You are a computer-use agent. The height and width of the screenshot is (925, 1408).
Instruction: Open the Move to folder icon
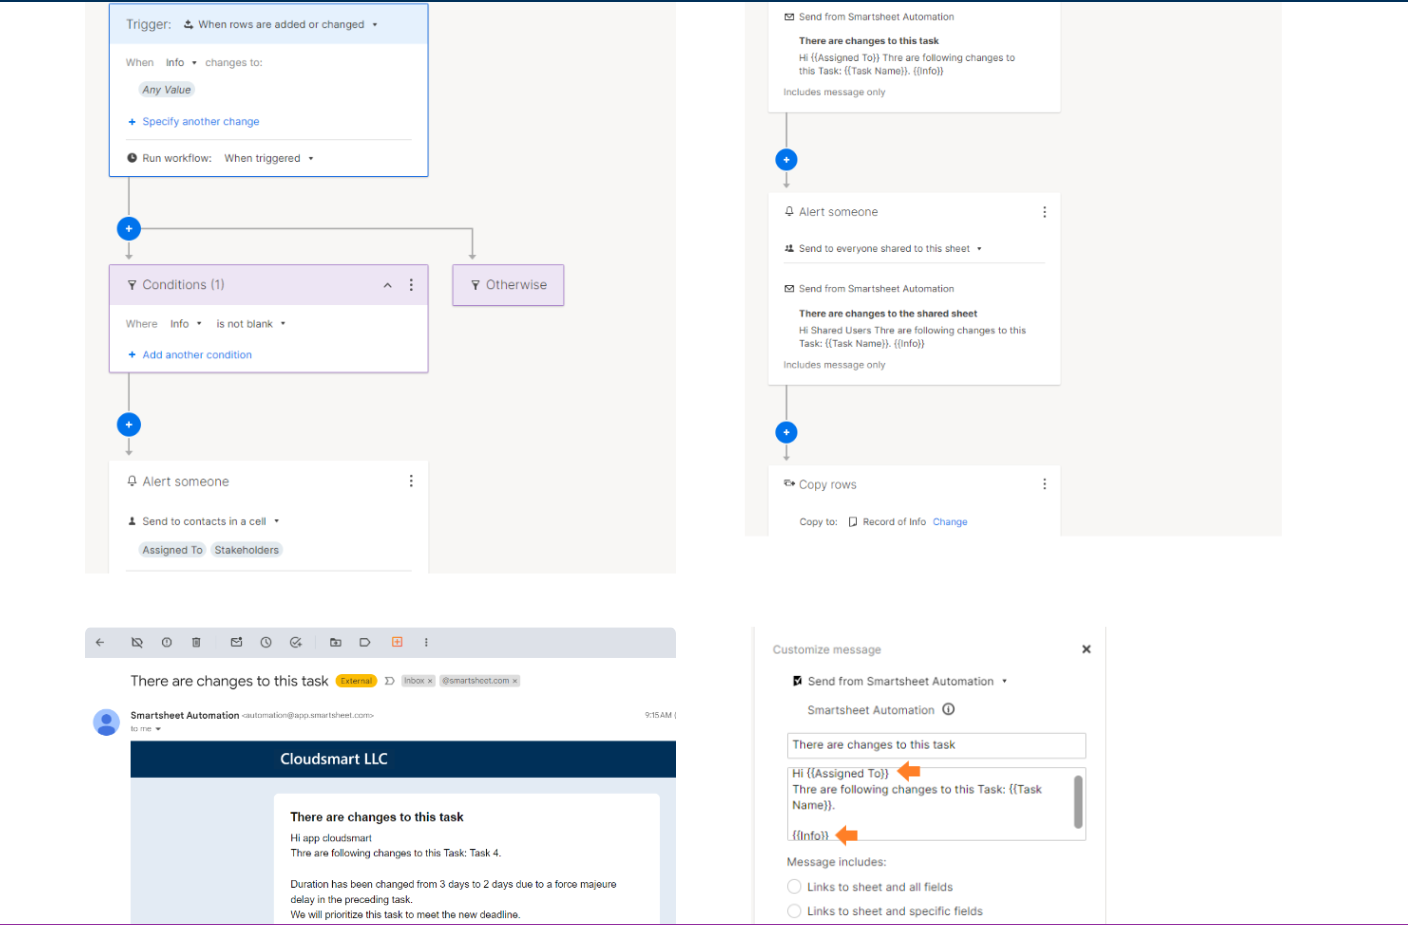(x=336, y=643)
